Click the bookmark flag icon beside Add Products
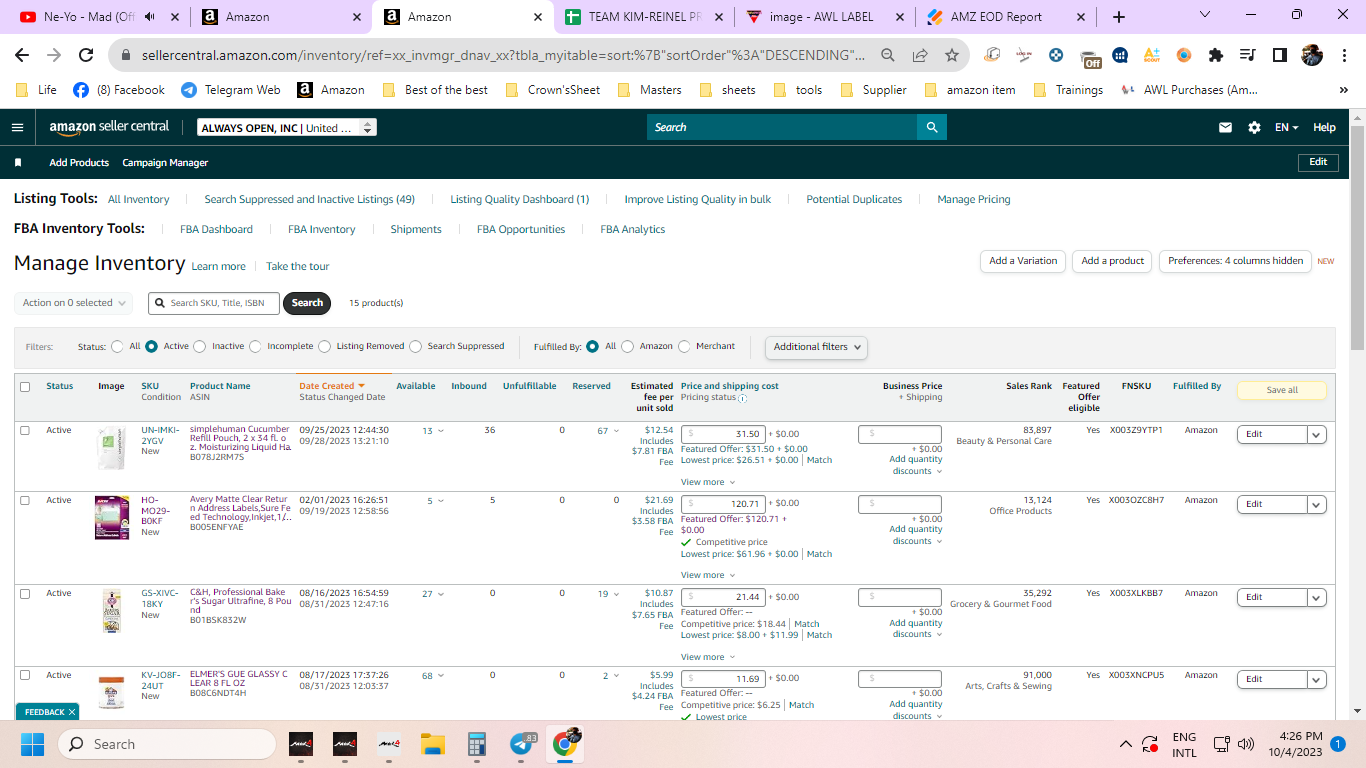This screenshot has width=1366, height=768. point(18,162)
